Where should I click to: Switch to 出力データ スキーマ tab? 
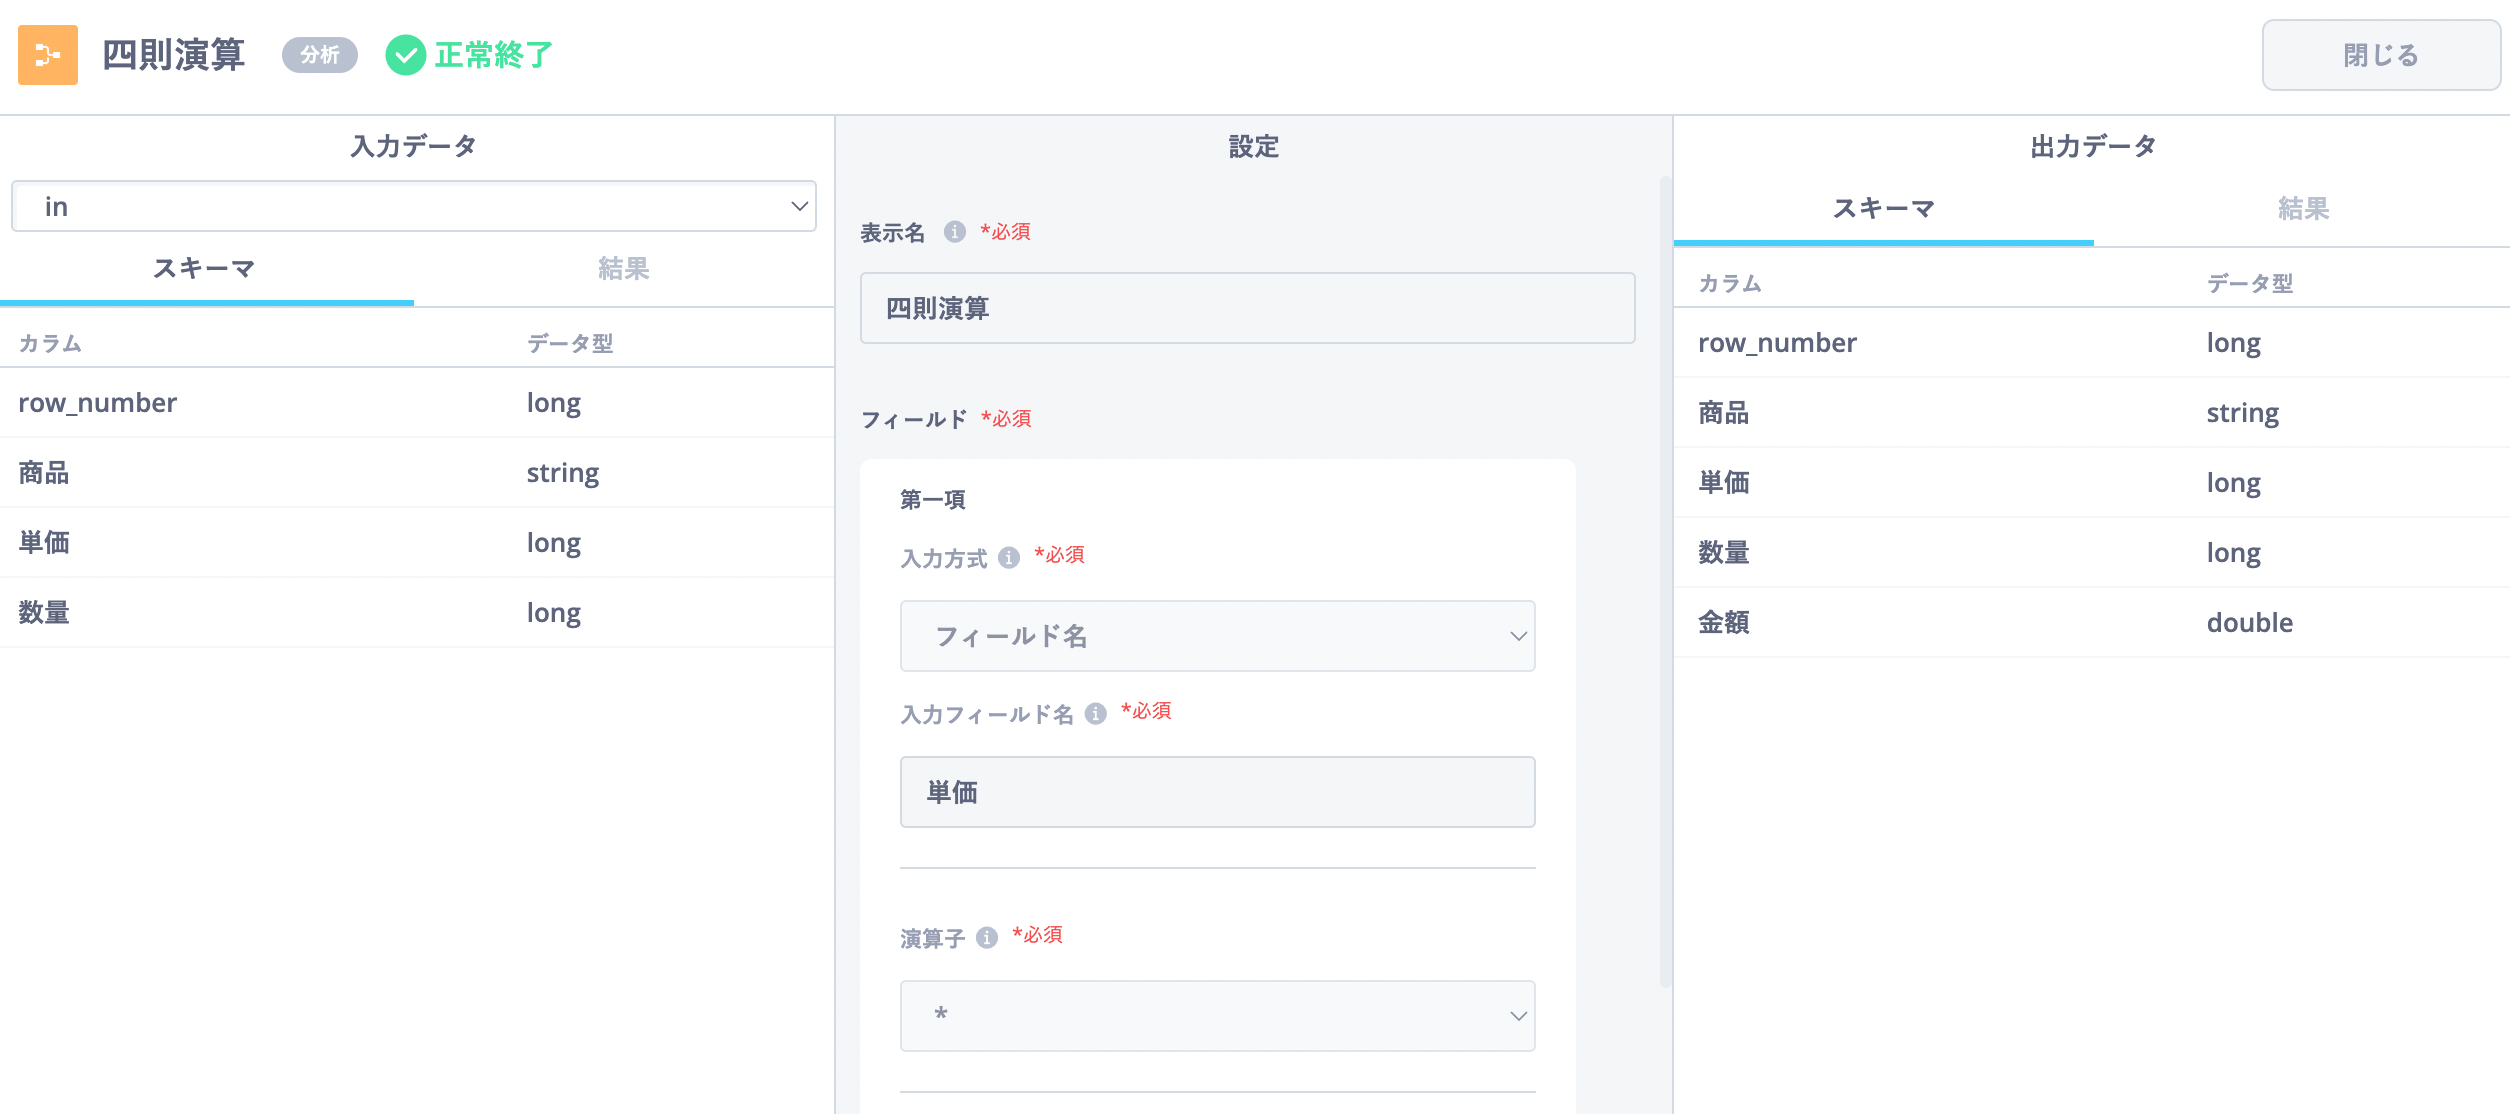tap(1884, 208)
